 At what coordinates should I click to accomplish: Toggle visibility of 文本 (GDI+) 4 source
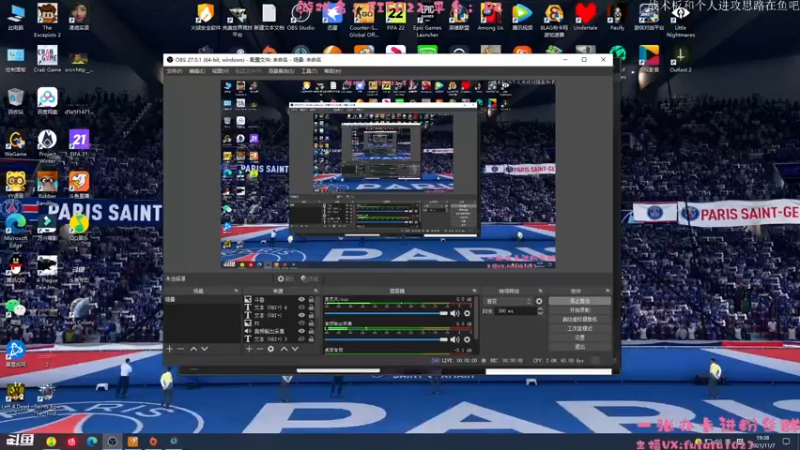point(302,307)
